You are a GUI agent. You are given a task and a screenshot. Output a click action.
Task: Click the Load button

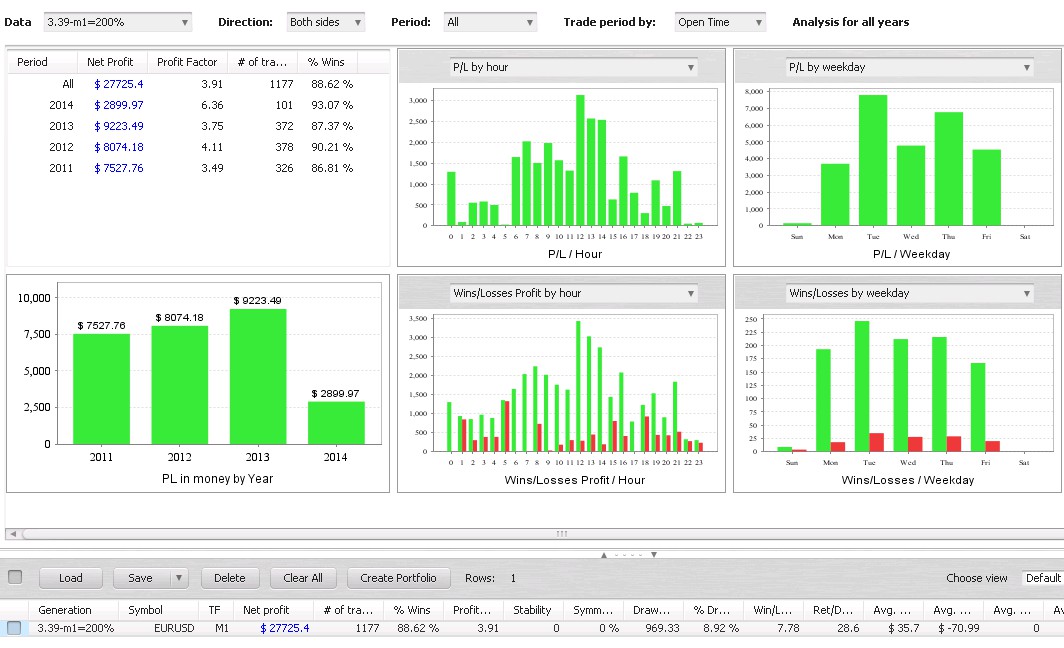tap(71, 578)
